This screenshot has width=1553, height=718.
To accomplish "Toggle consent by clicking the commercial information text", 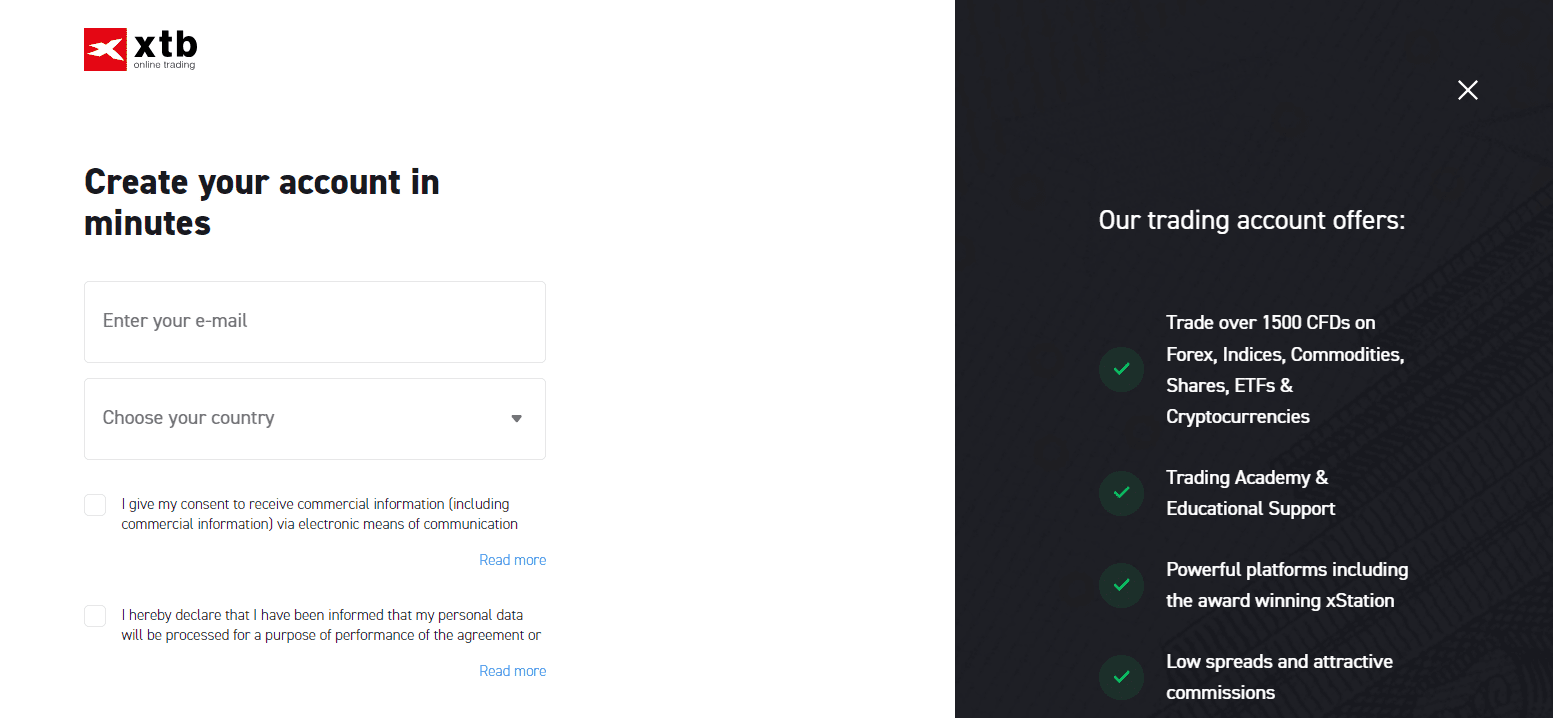I will (320, 514).
